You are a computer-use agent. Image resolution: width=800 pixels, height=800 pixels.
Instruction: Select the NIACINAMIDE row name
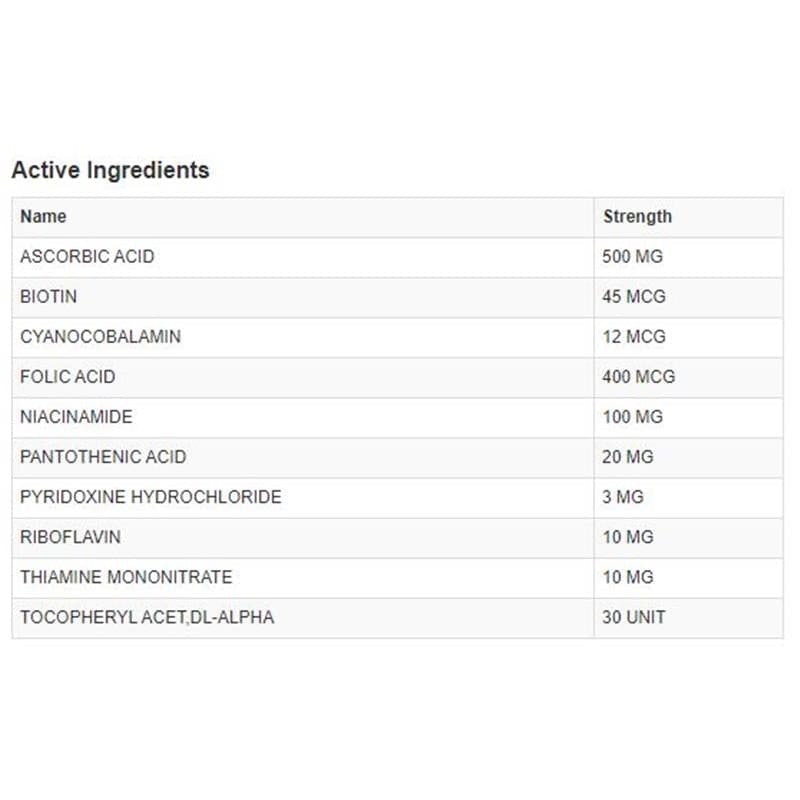(x=77, y=417)
